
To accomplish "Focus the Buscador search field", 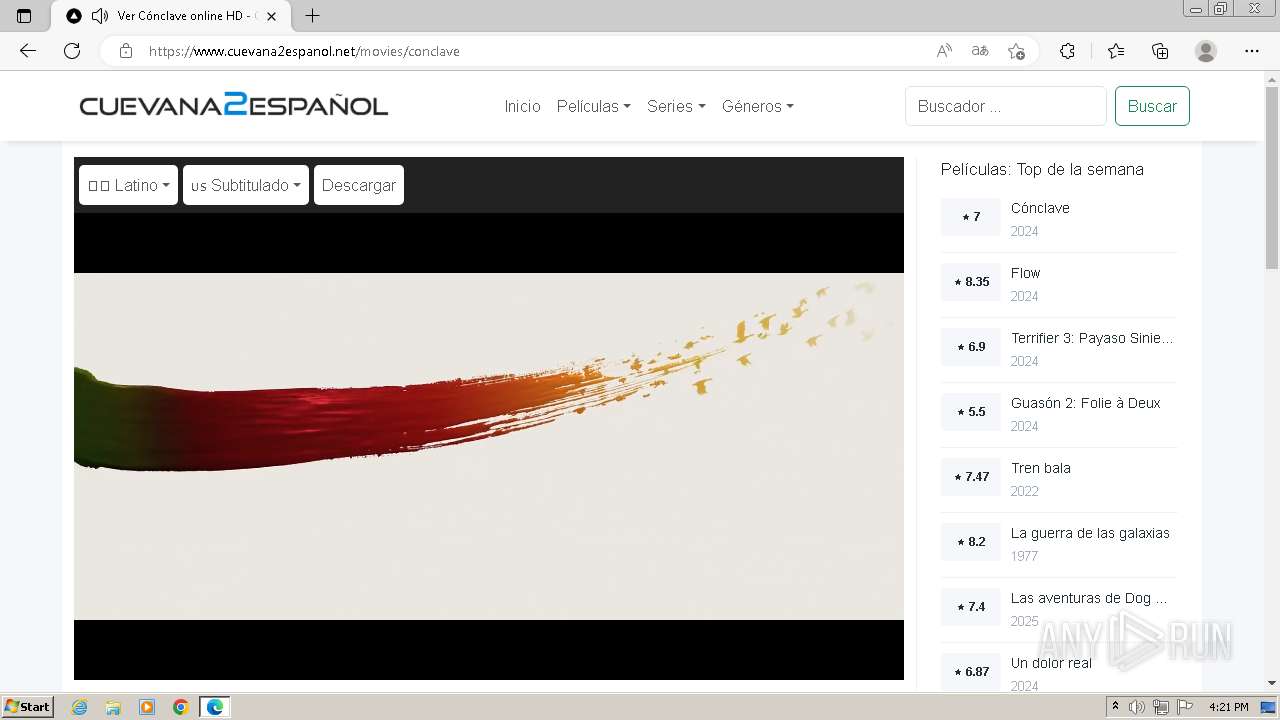I will click(1006, 106).
